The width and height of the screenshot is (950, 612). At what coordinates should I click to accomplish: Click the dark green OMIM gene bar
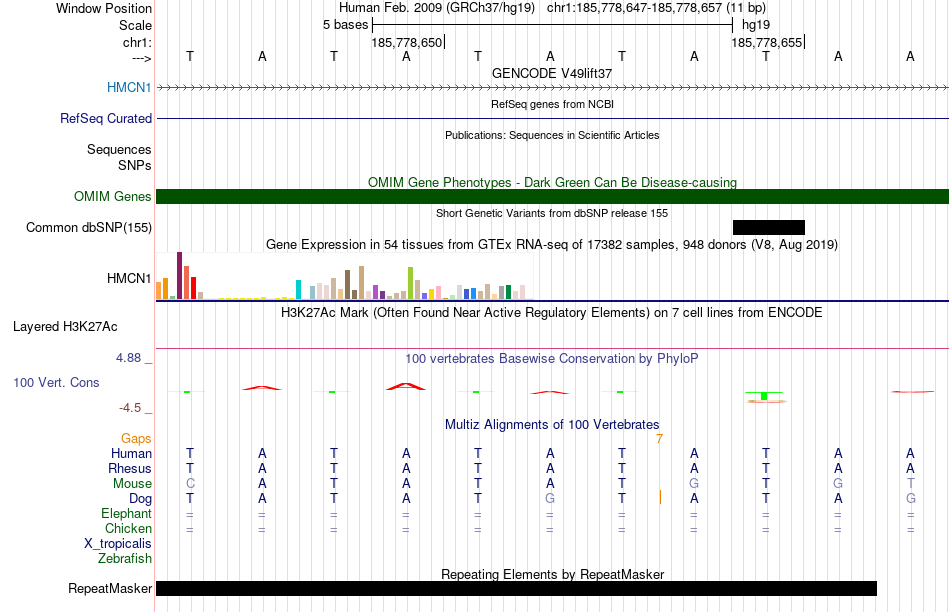point(552,196)
